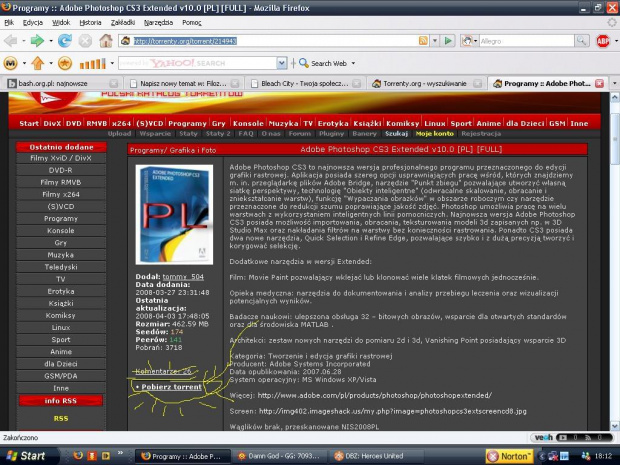The image size is (620, 465).
Task: Switch to the Bleach City tab
Action: coord(304,83)
